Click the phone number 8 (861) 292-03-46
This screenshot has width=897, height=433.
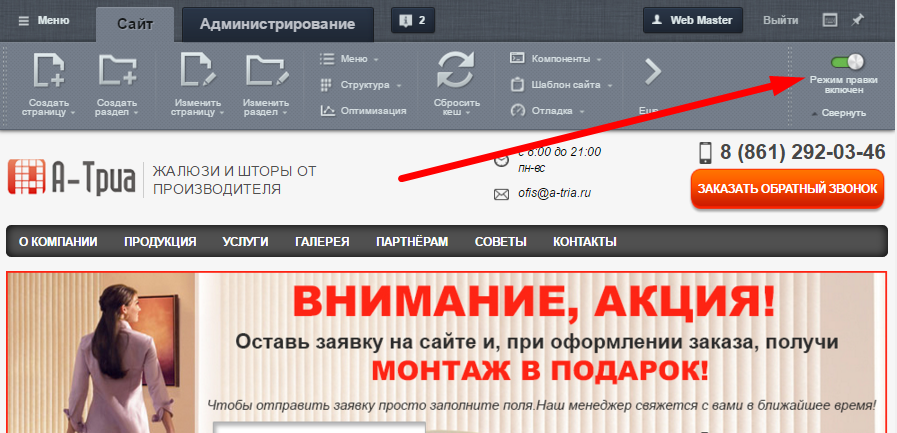click(x=803, y=152)
